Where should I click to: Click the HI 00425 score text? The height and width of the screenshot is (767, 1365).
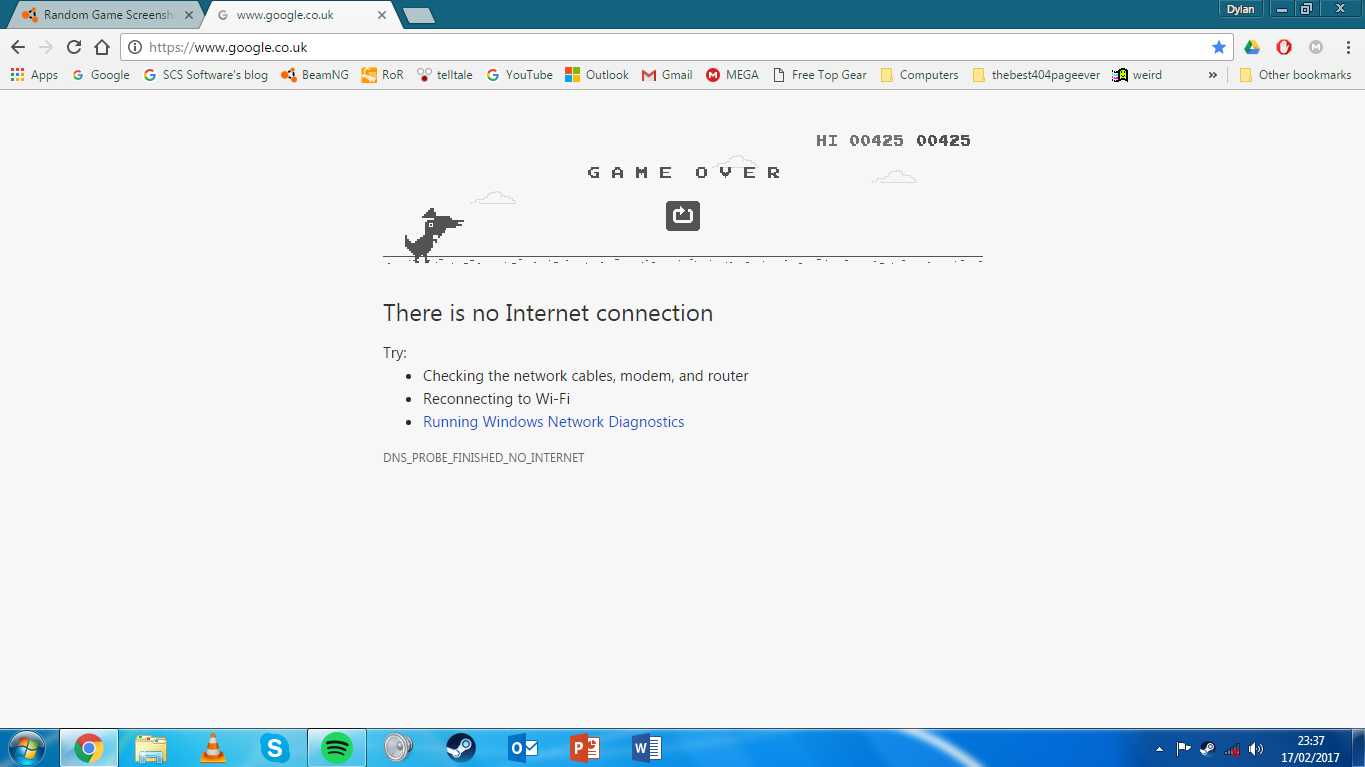tap(860, 141)
